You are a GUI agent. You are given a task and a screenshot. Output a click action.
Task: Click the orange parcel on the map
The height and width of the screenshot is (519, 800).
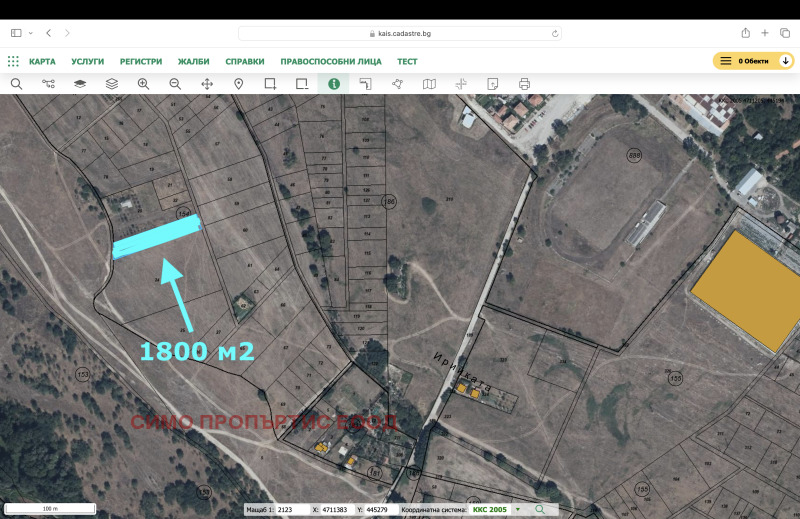[x=747, y=290]
